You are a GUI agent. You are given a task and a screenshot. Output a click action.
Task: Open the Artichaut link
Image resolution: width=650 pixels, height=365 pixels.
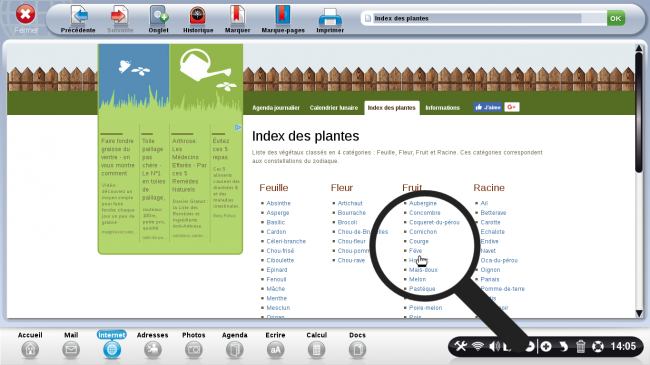pyautogui.click(x=350, y=203)
